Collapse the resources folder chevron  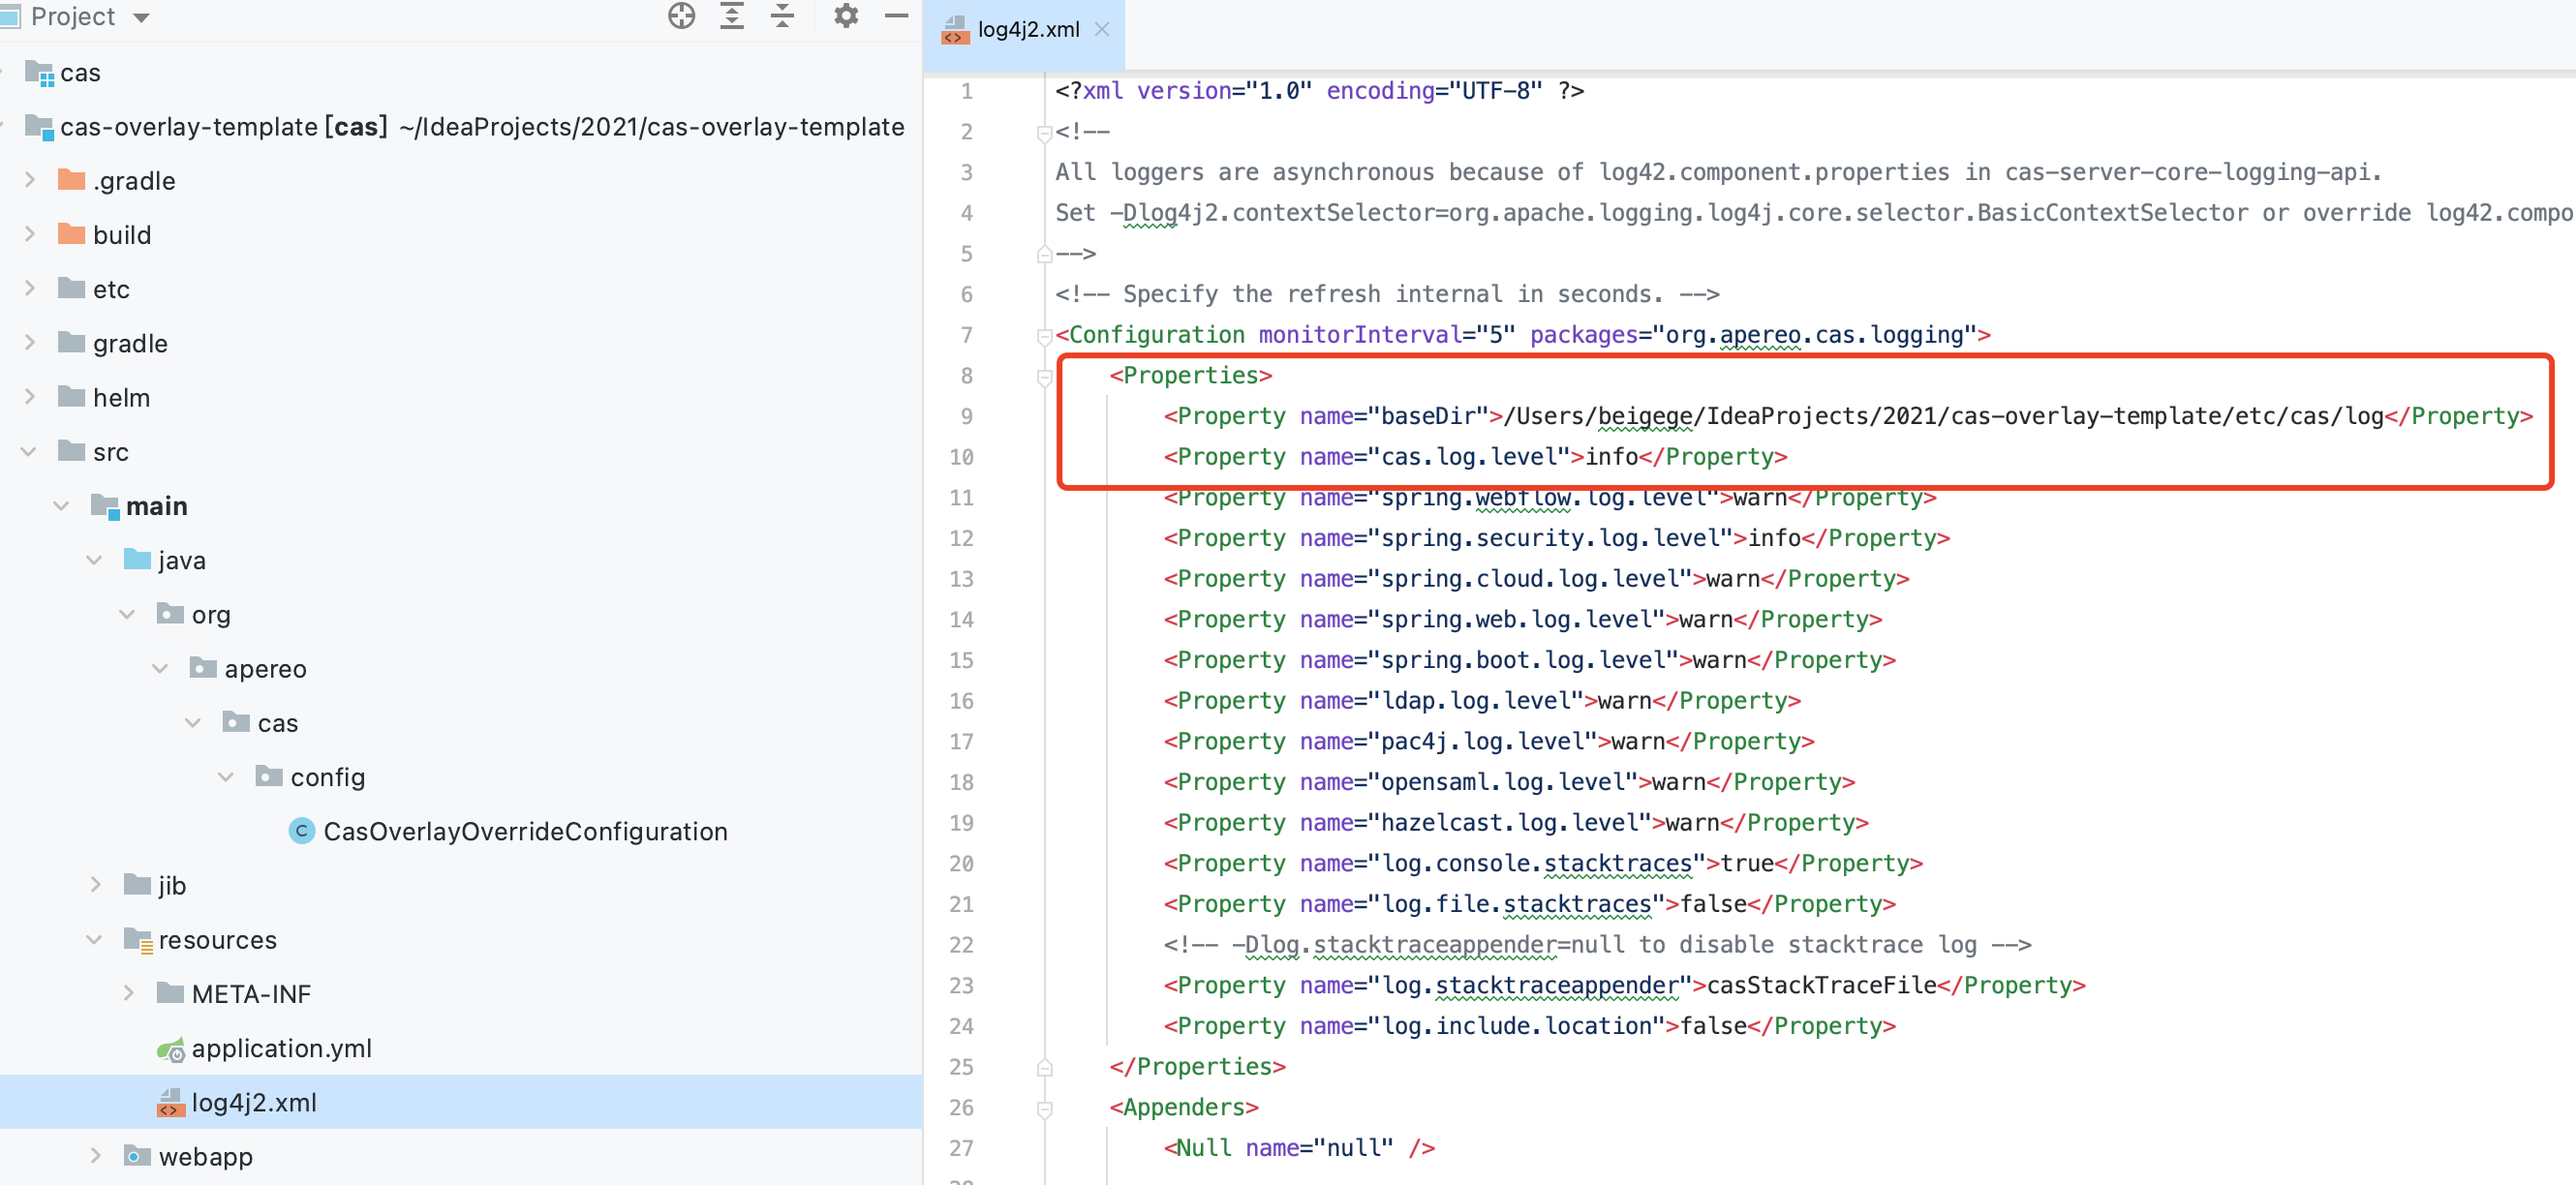[x=95, y=939]
